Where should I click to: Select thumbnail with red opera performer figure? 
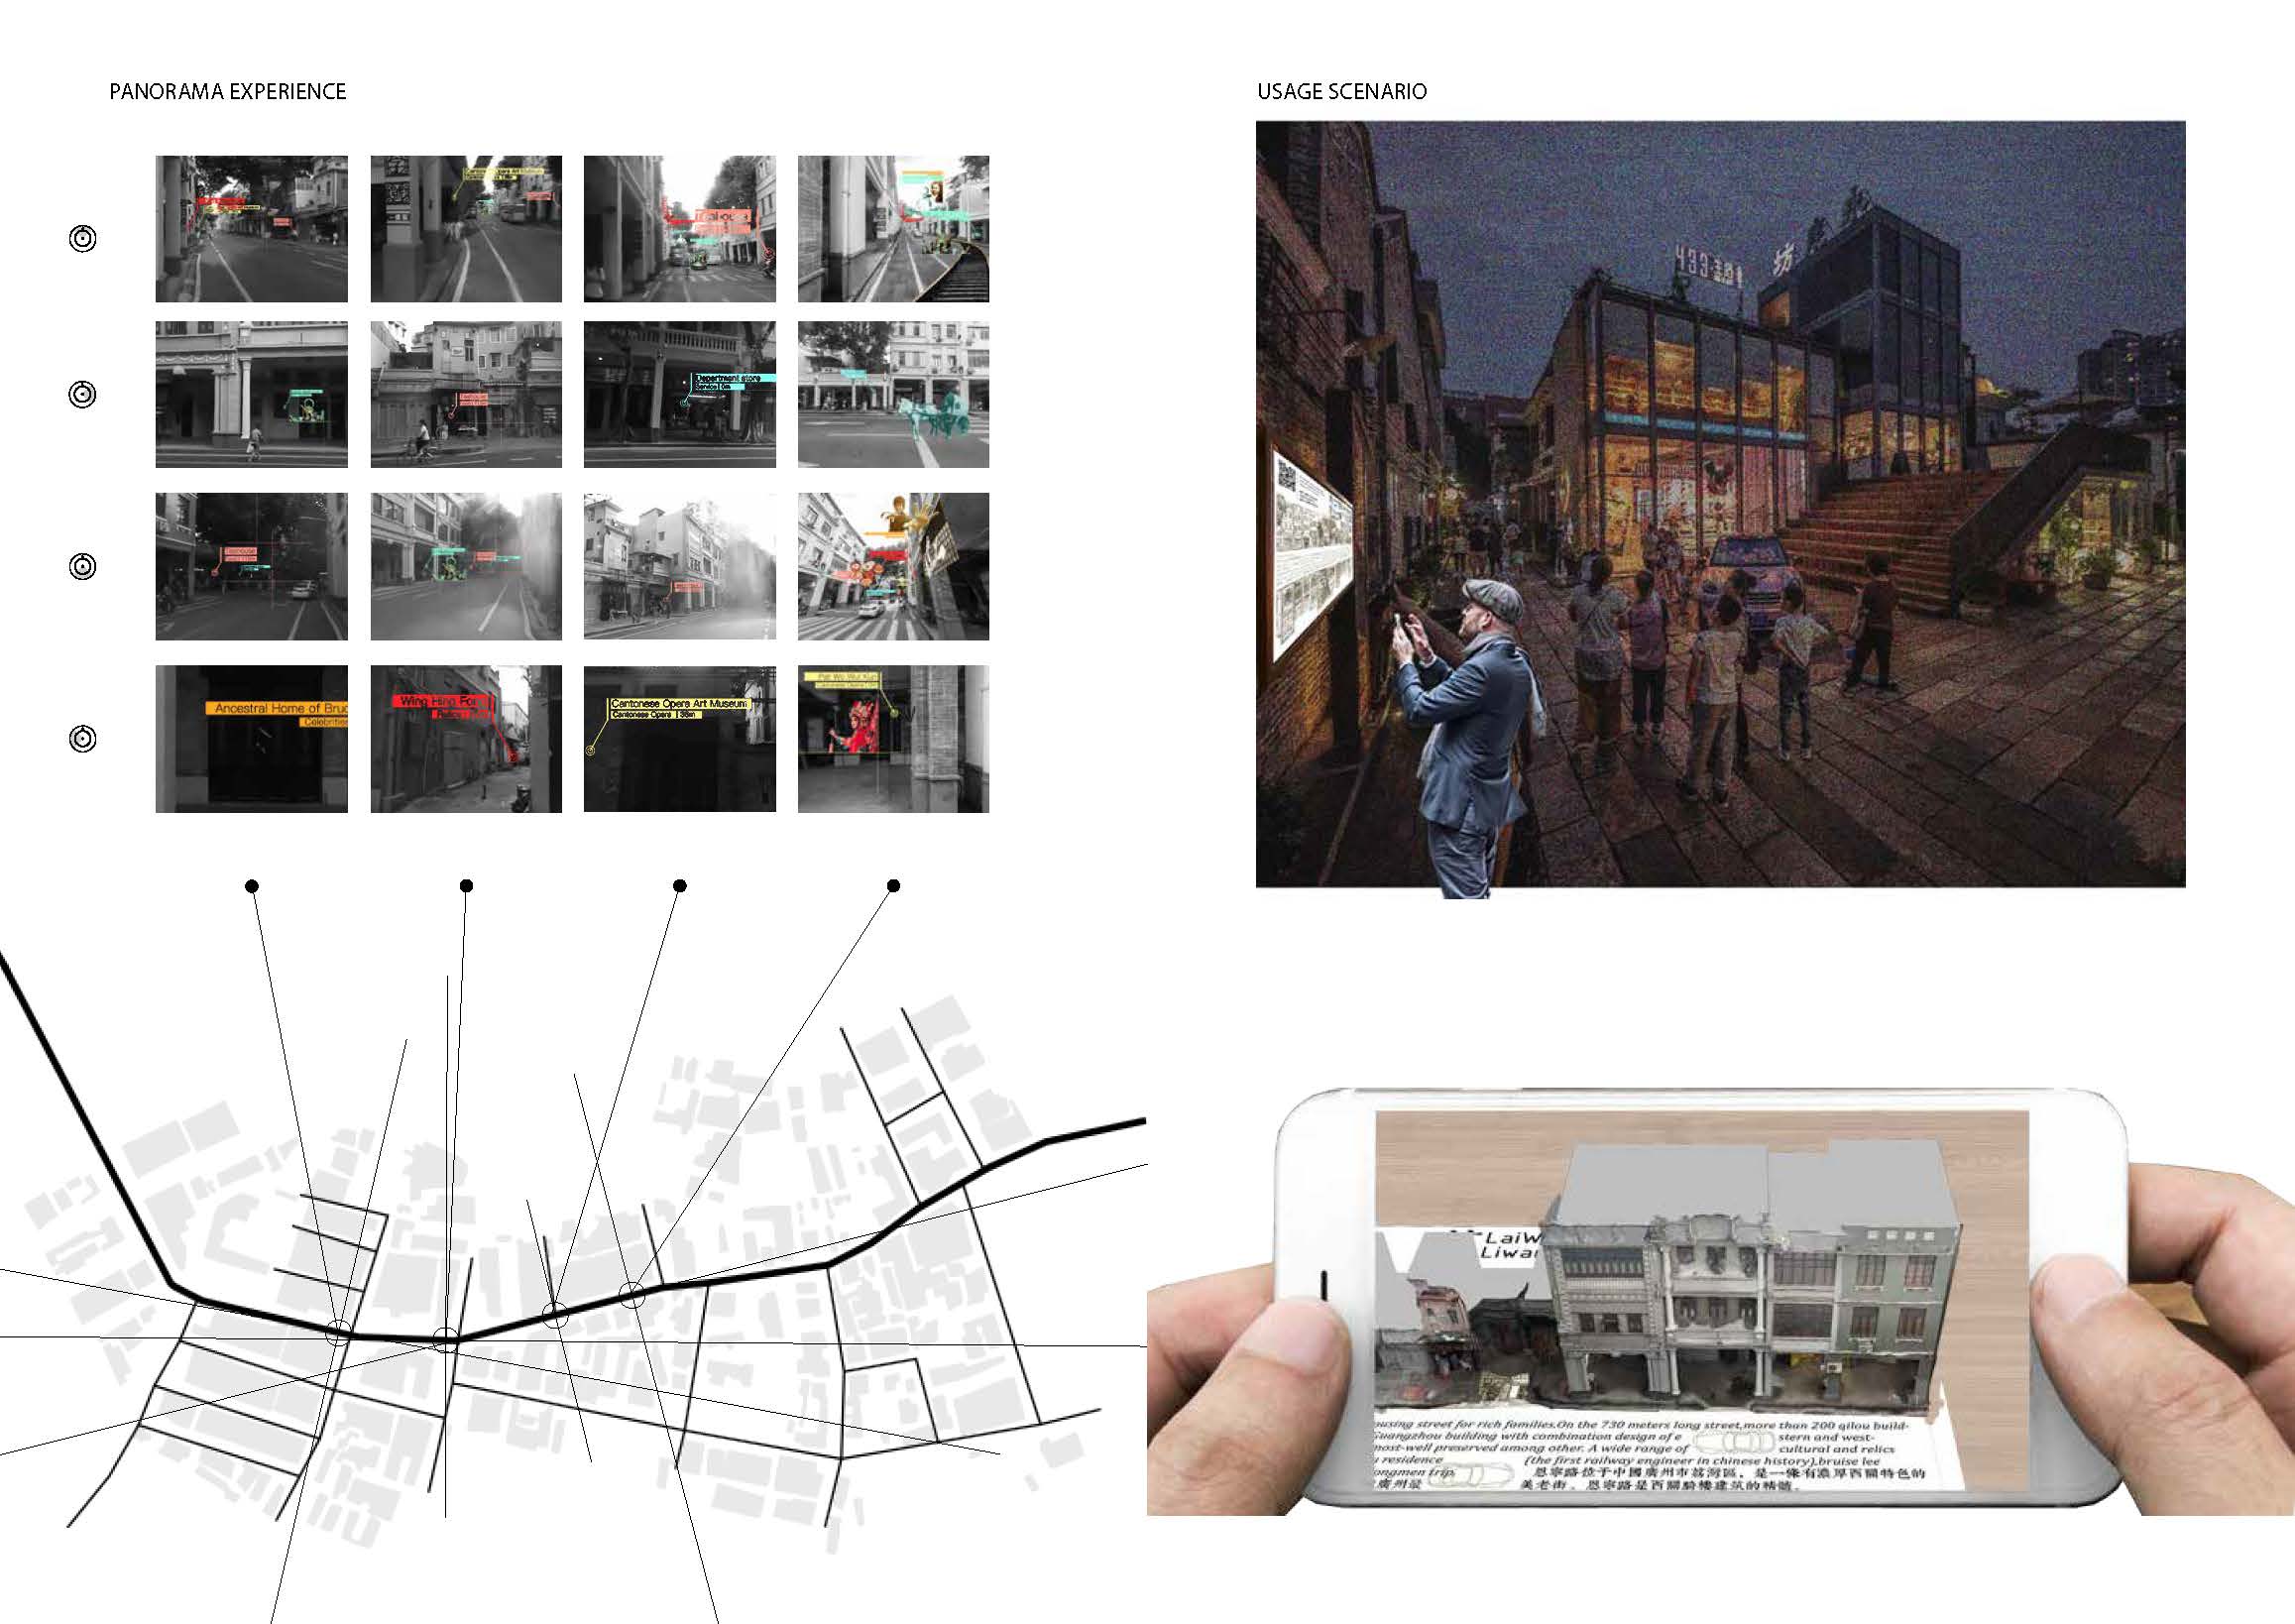(893, 739)
